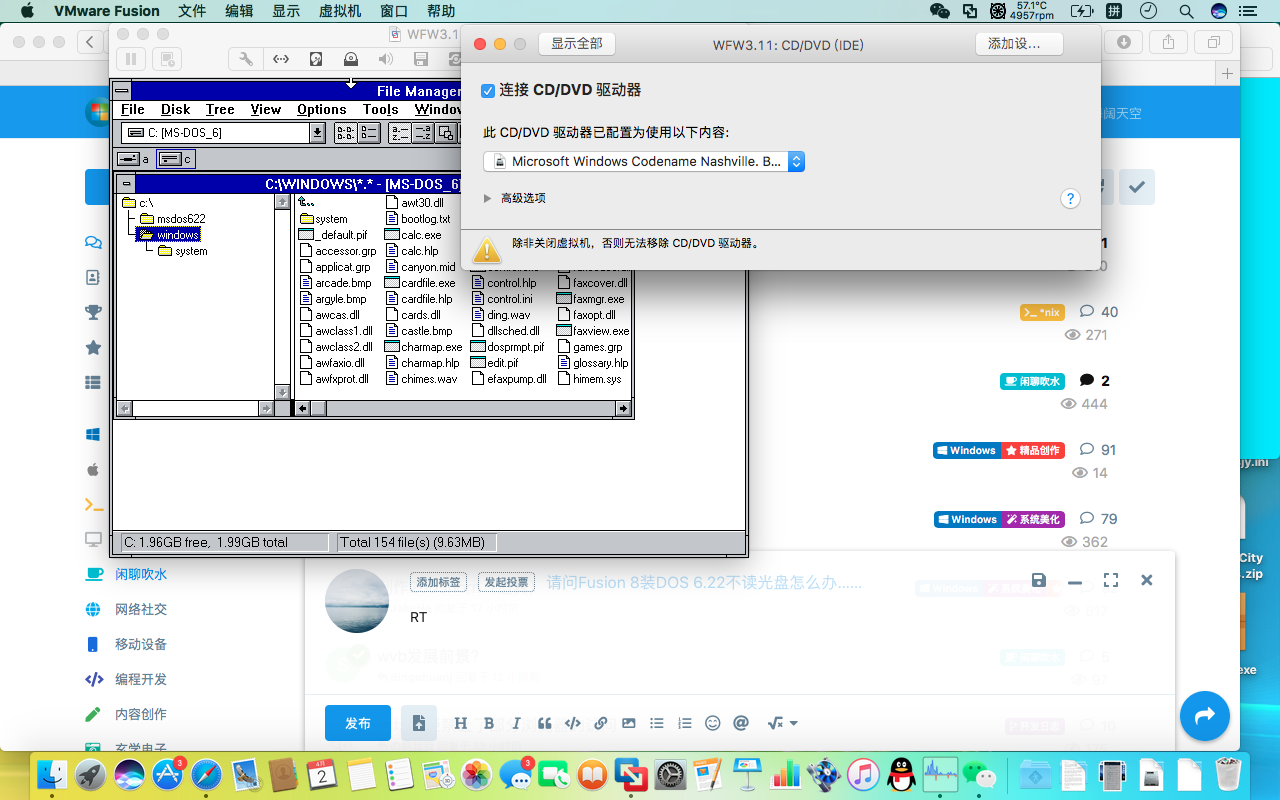Save the draft with the floppy icon

[x=1039, y=580]
